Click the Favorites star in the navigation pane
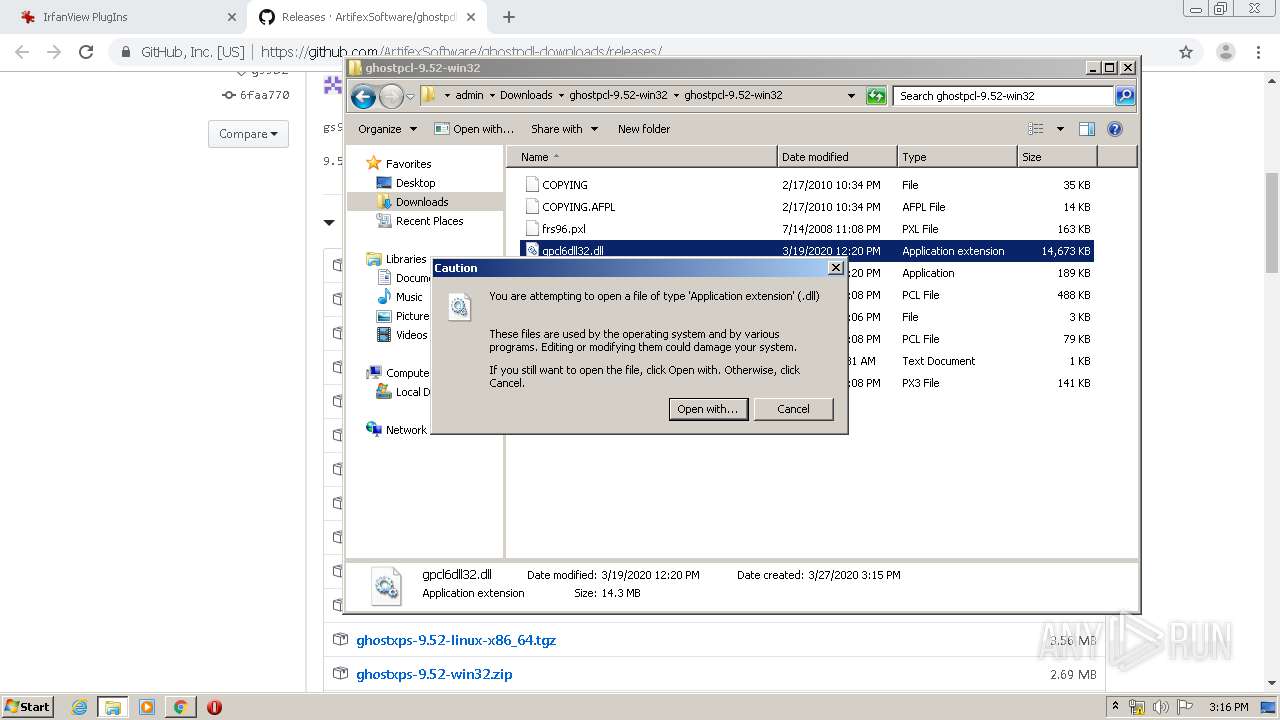Image resolution: width=1280 pixels, height=720 pixels. (374, 163)
